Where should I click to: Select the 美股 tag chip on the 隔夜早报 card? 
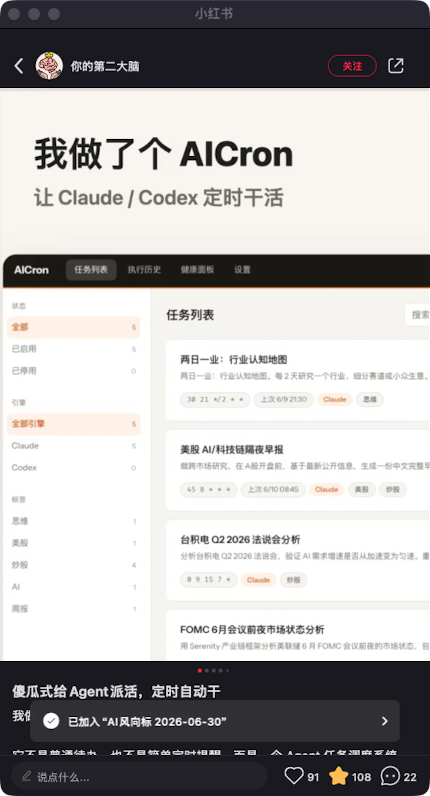[361, 489]
